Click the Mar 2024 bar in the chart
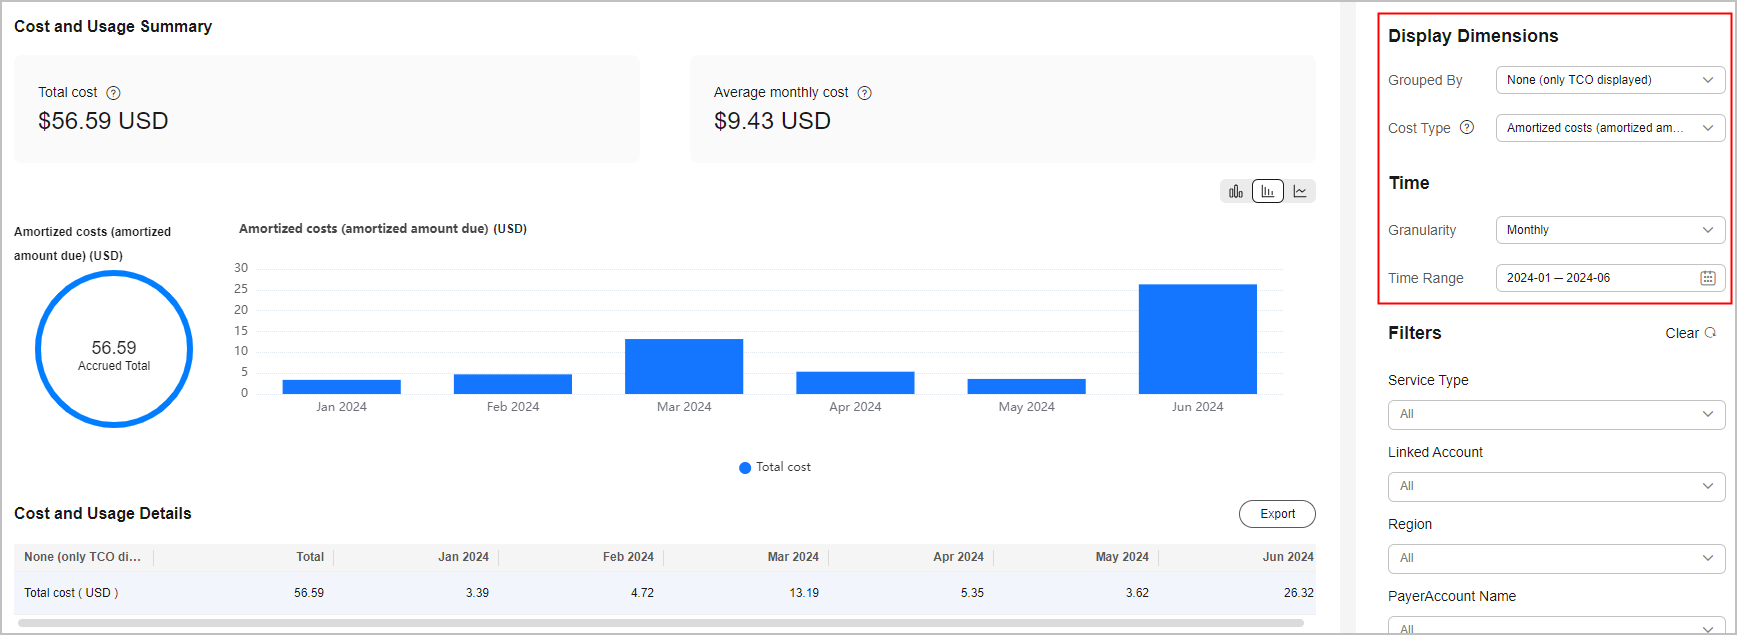The width and height of the screenshot is (1737, 635). pos(684,366)
